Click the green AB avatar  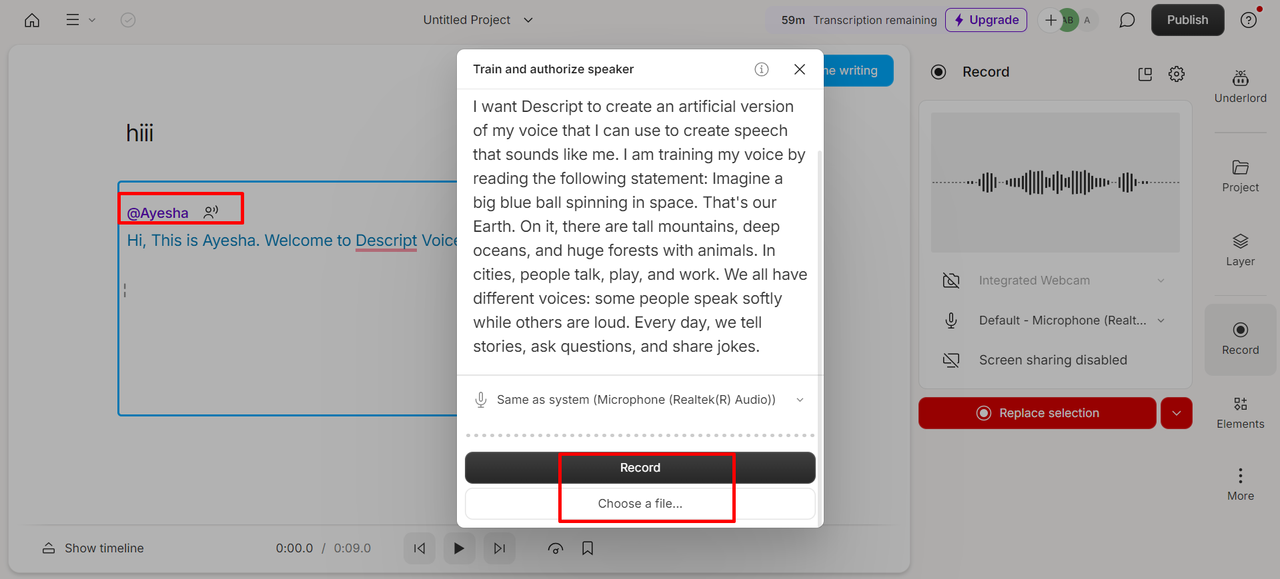(1068, 20)
